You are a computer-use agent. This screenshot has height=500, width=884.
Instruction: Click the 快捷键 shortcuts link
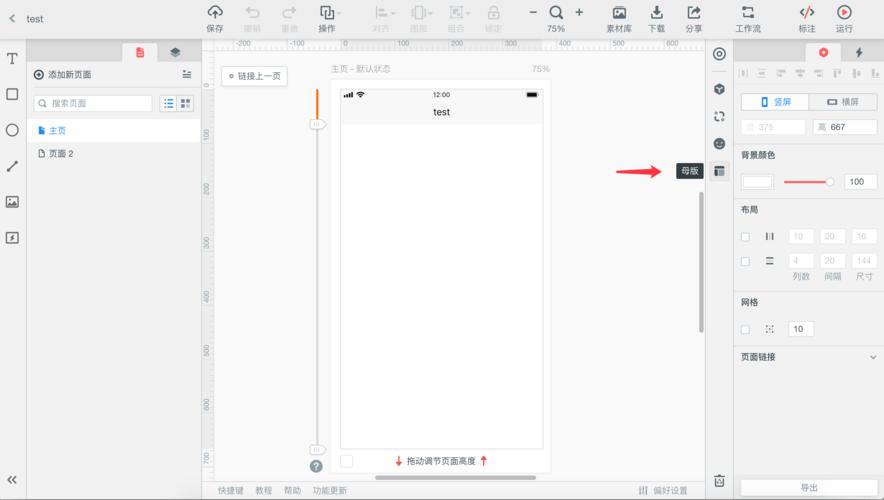coord(231,490)
